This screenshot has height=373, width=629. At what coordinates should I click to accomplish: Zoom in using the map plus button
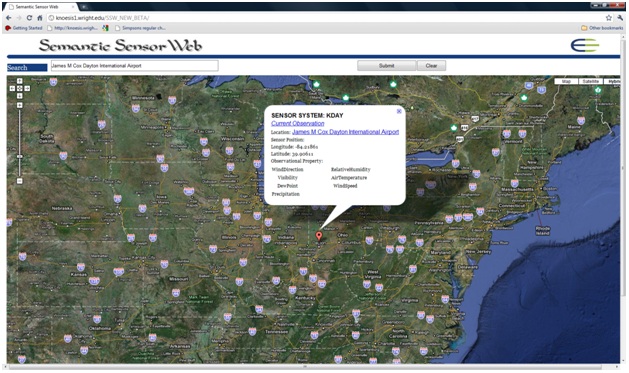pos(20,105)
